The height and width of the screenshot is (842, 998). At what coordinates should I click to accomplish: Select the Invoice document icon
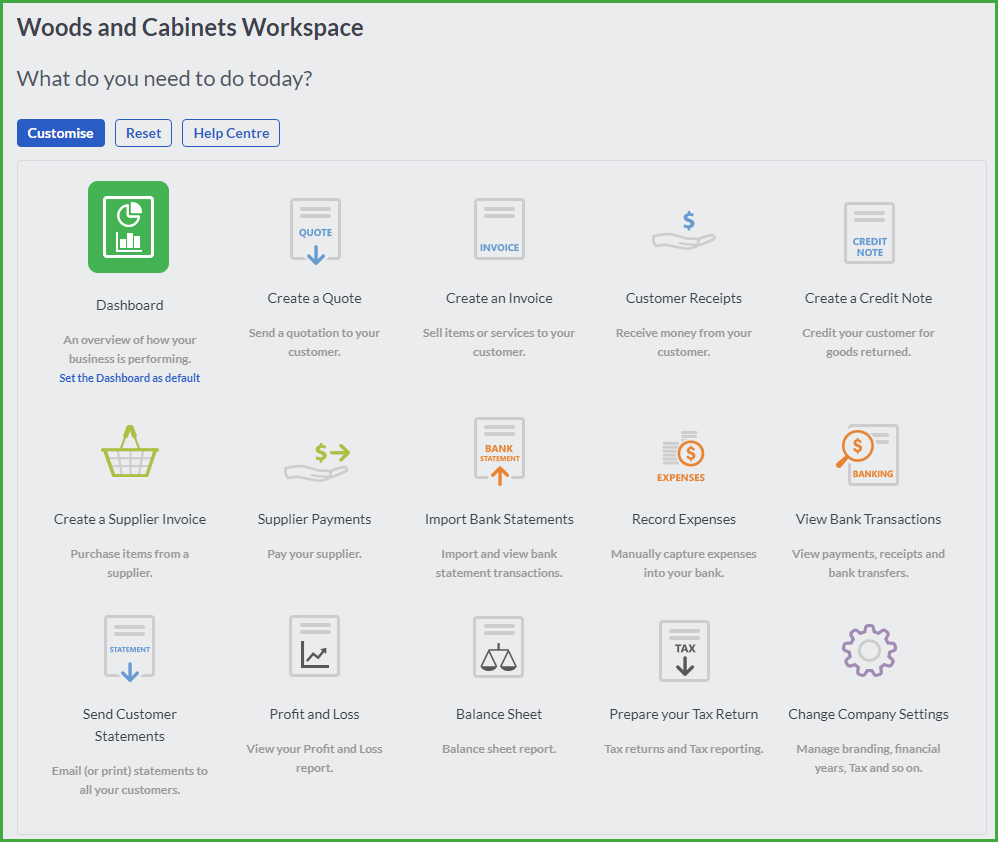[499, 229]
